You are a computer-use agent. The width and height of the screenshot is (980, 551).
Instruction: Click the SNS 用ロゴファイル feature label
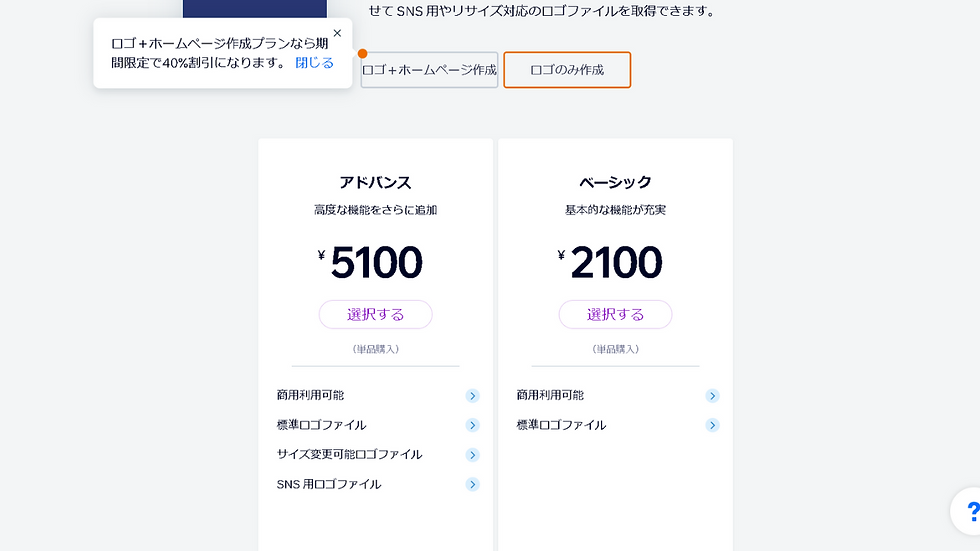click(x=329, y=484)
